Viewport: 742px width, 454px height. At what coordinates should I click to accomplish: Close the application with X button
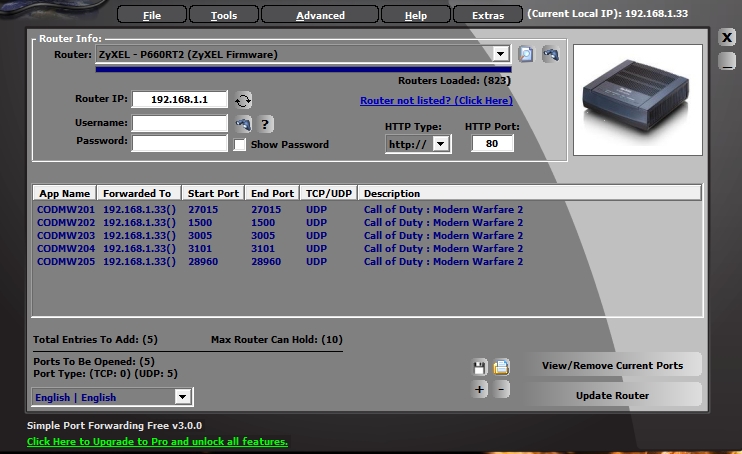pos(727,37)
